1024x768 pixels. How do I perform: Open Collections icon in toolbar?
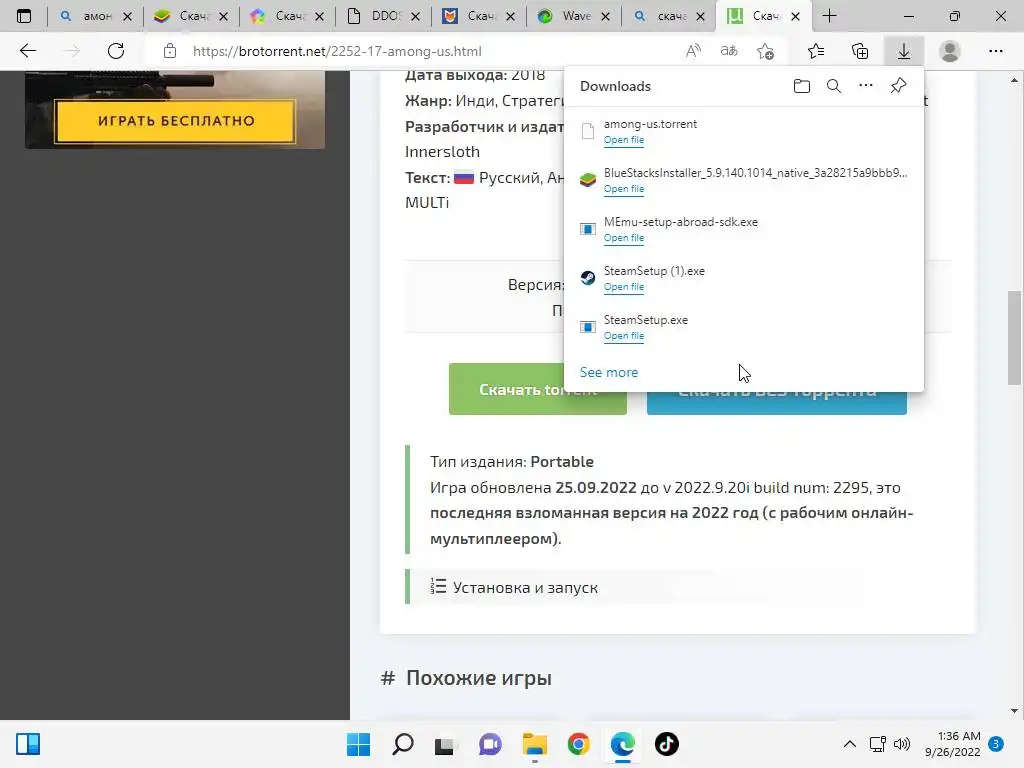[x=860, y=51]
